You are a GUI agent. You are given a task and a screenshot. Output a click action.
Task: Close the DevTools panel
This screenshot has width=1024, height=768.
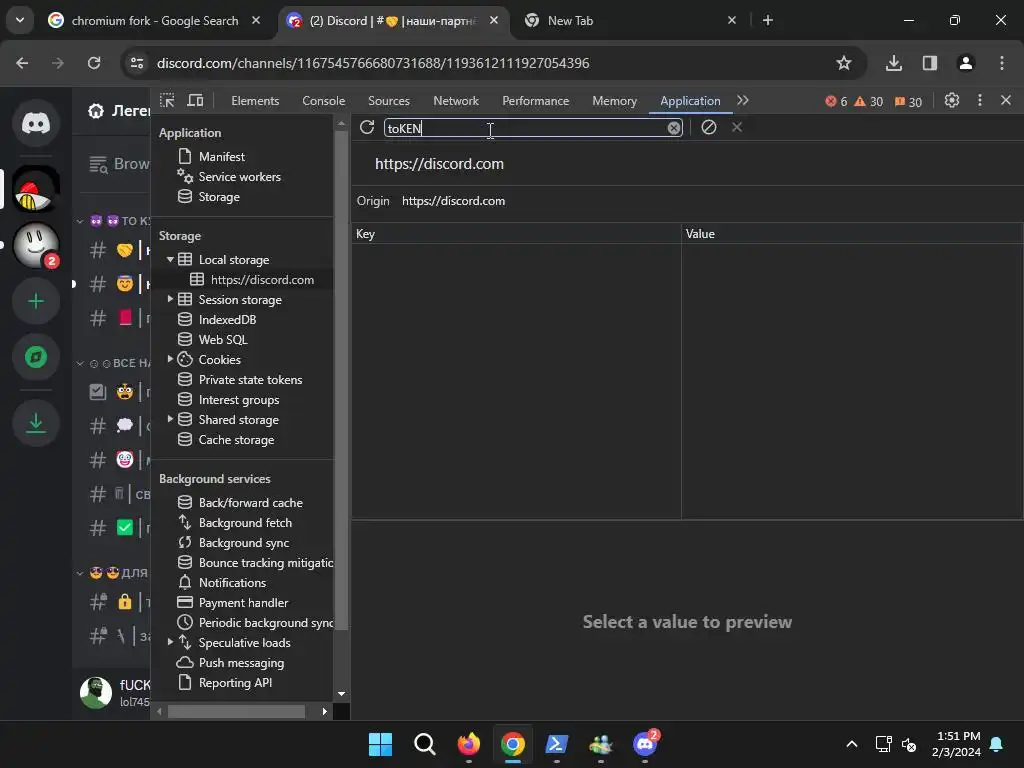point(1006,101)
